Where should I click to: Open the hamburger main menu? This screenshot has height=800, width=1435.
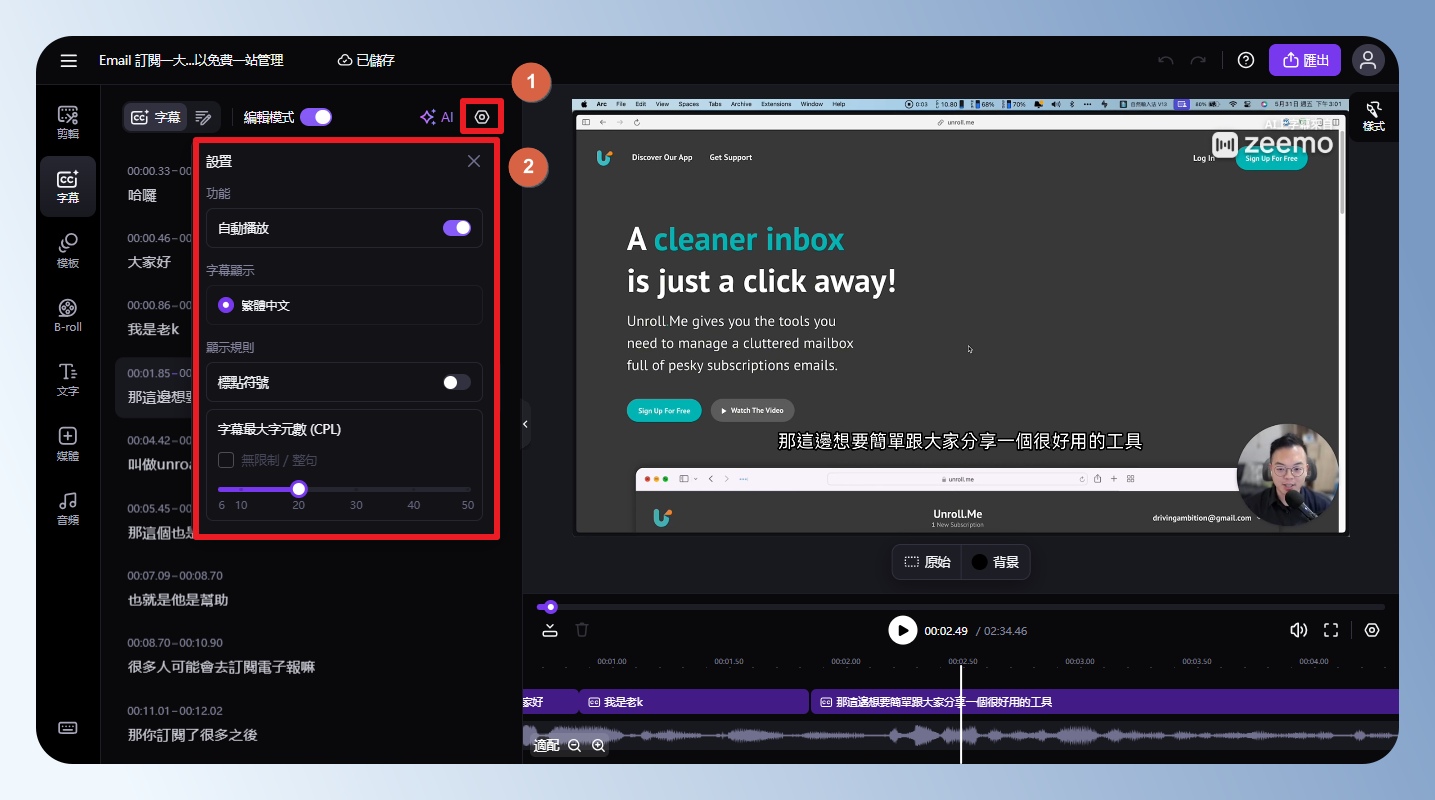68,61
